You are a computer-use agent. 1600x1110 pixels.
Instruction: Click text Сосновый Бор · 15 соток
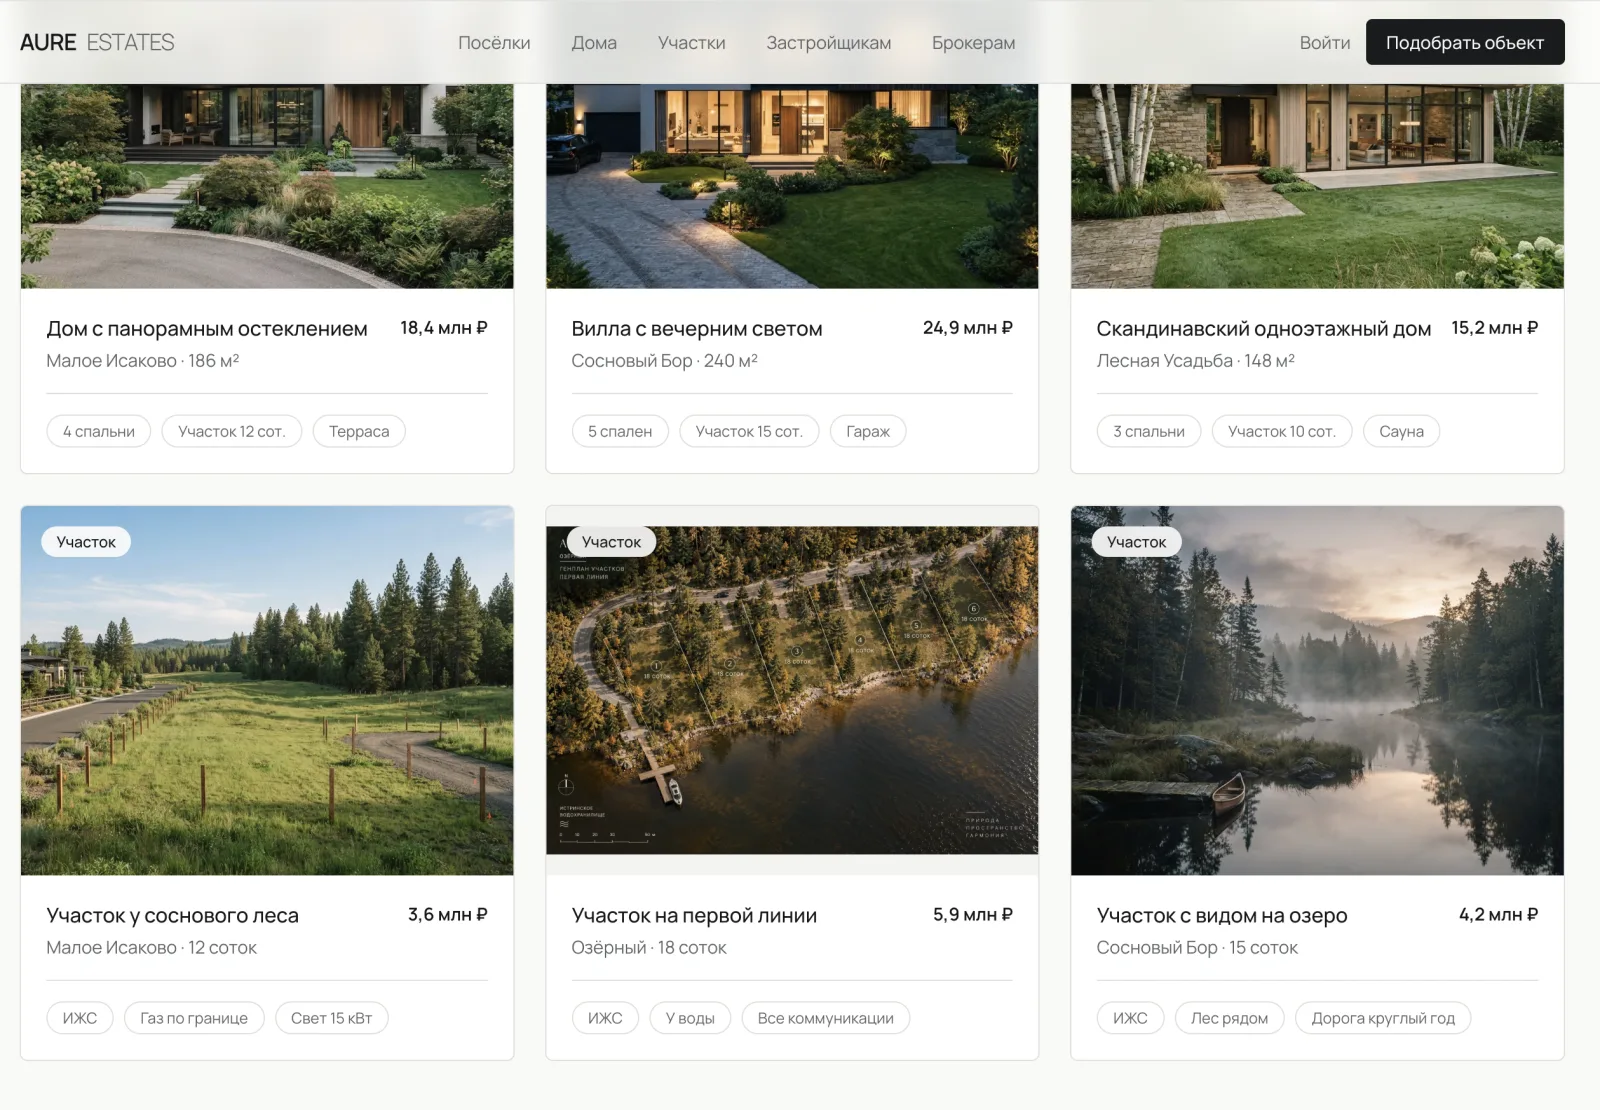click(x=1197, y=948)
